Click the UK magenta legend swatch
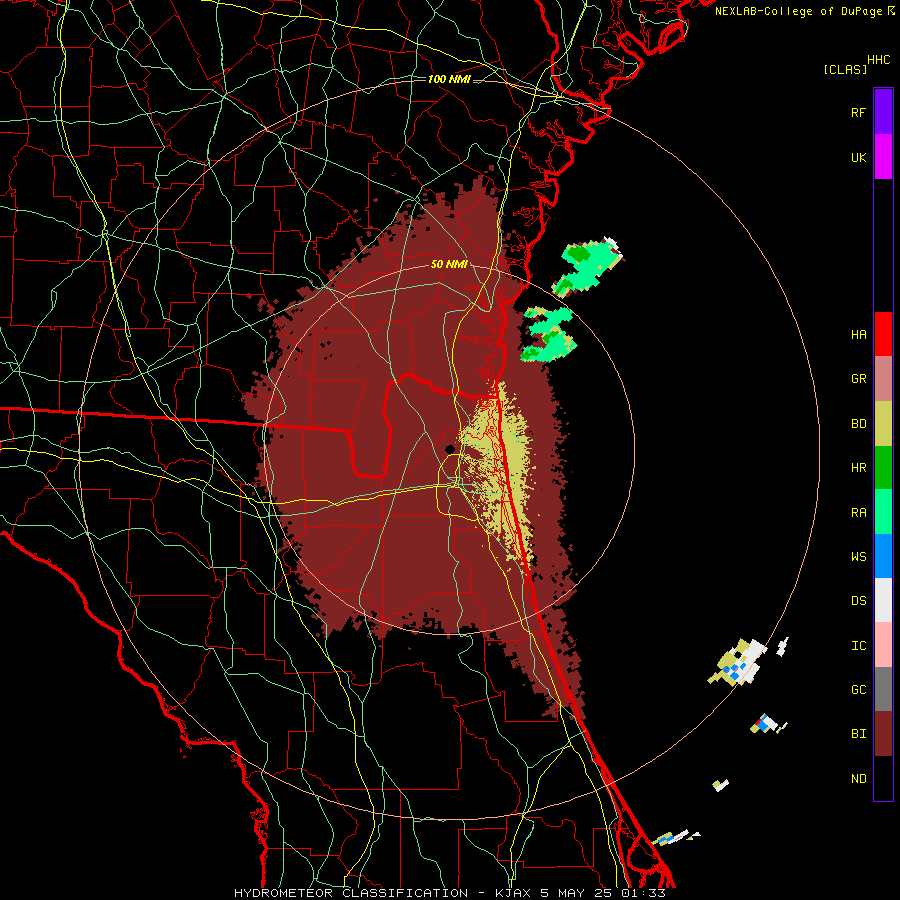The width and height of the screenshot is (900, 900). coord(883,157)
